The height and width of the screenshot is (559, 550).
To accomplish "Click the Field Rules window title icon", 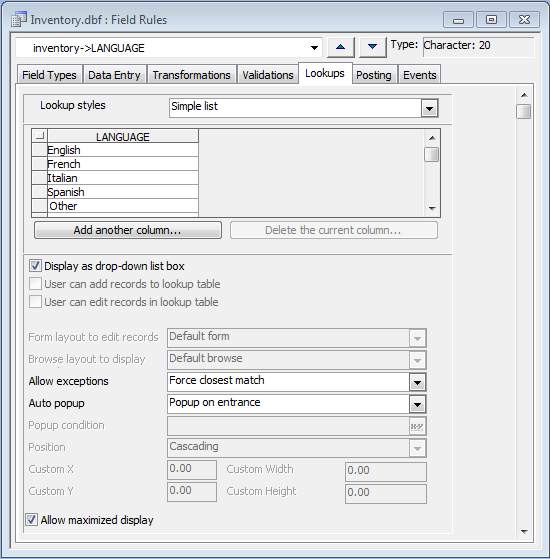I will pyautogui.click(x=19, y=20).
